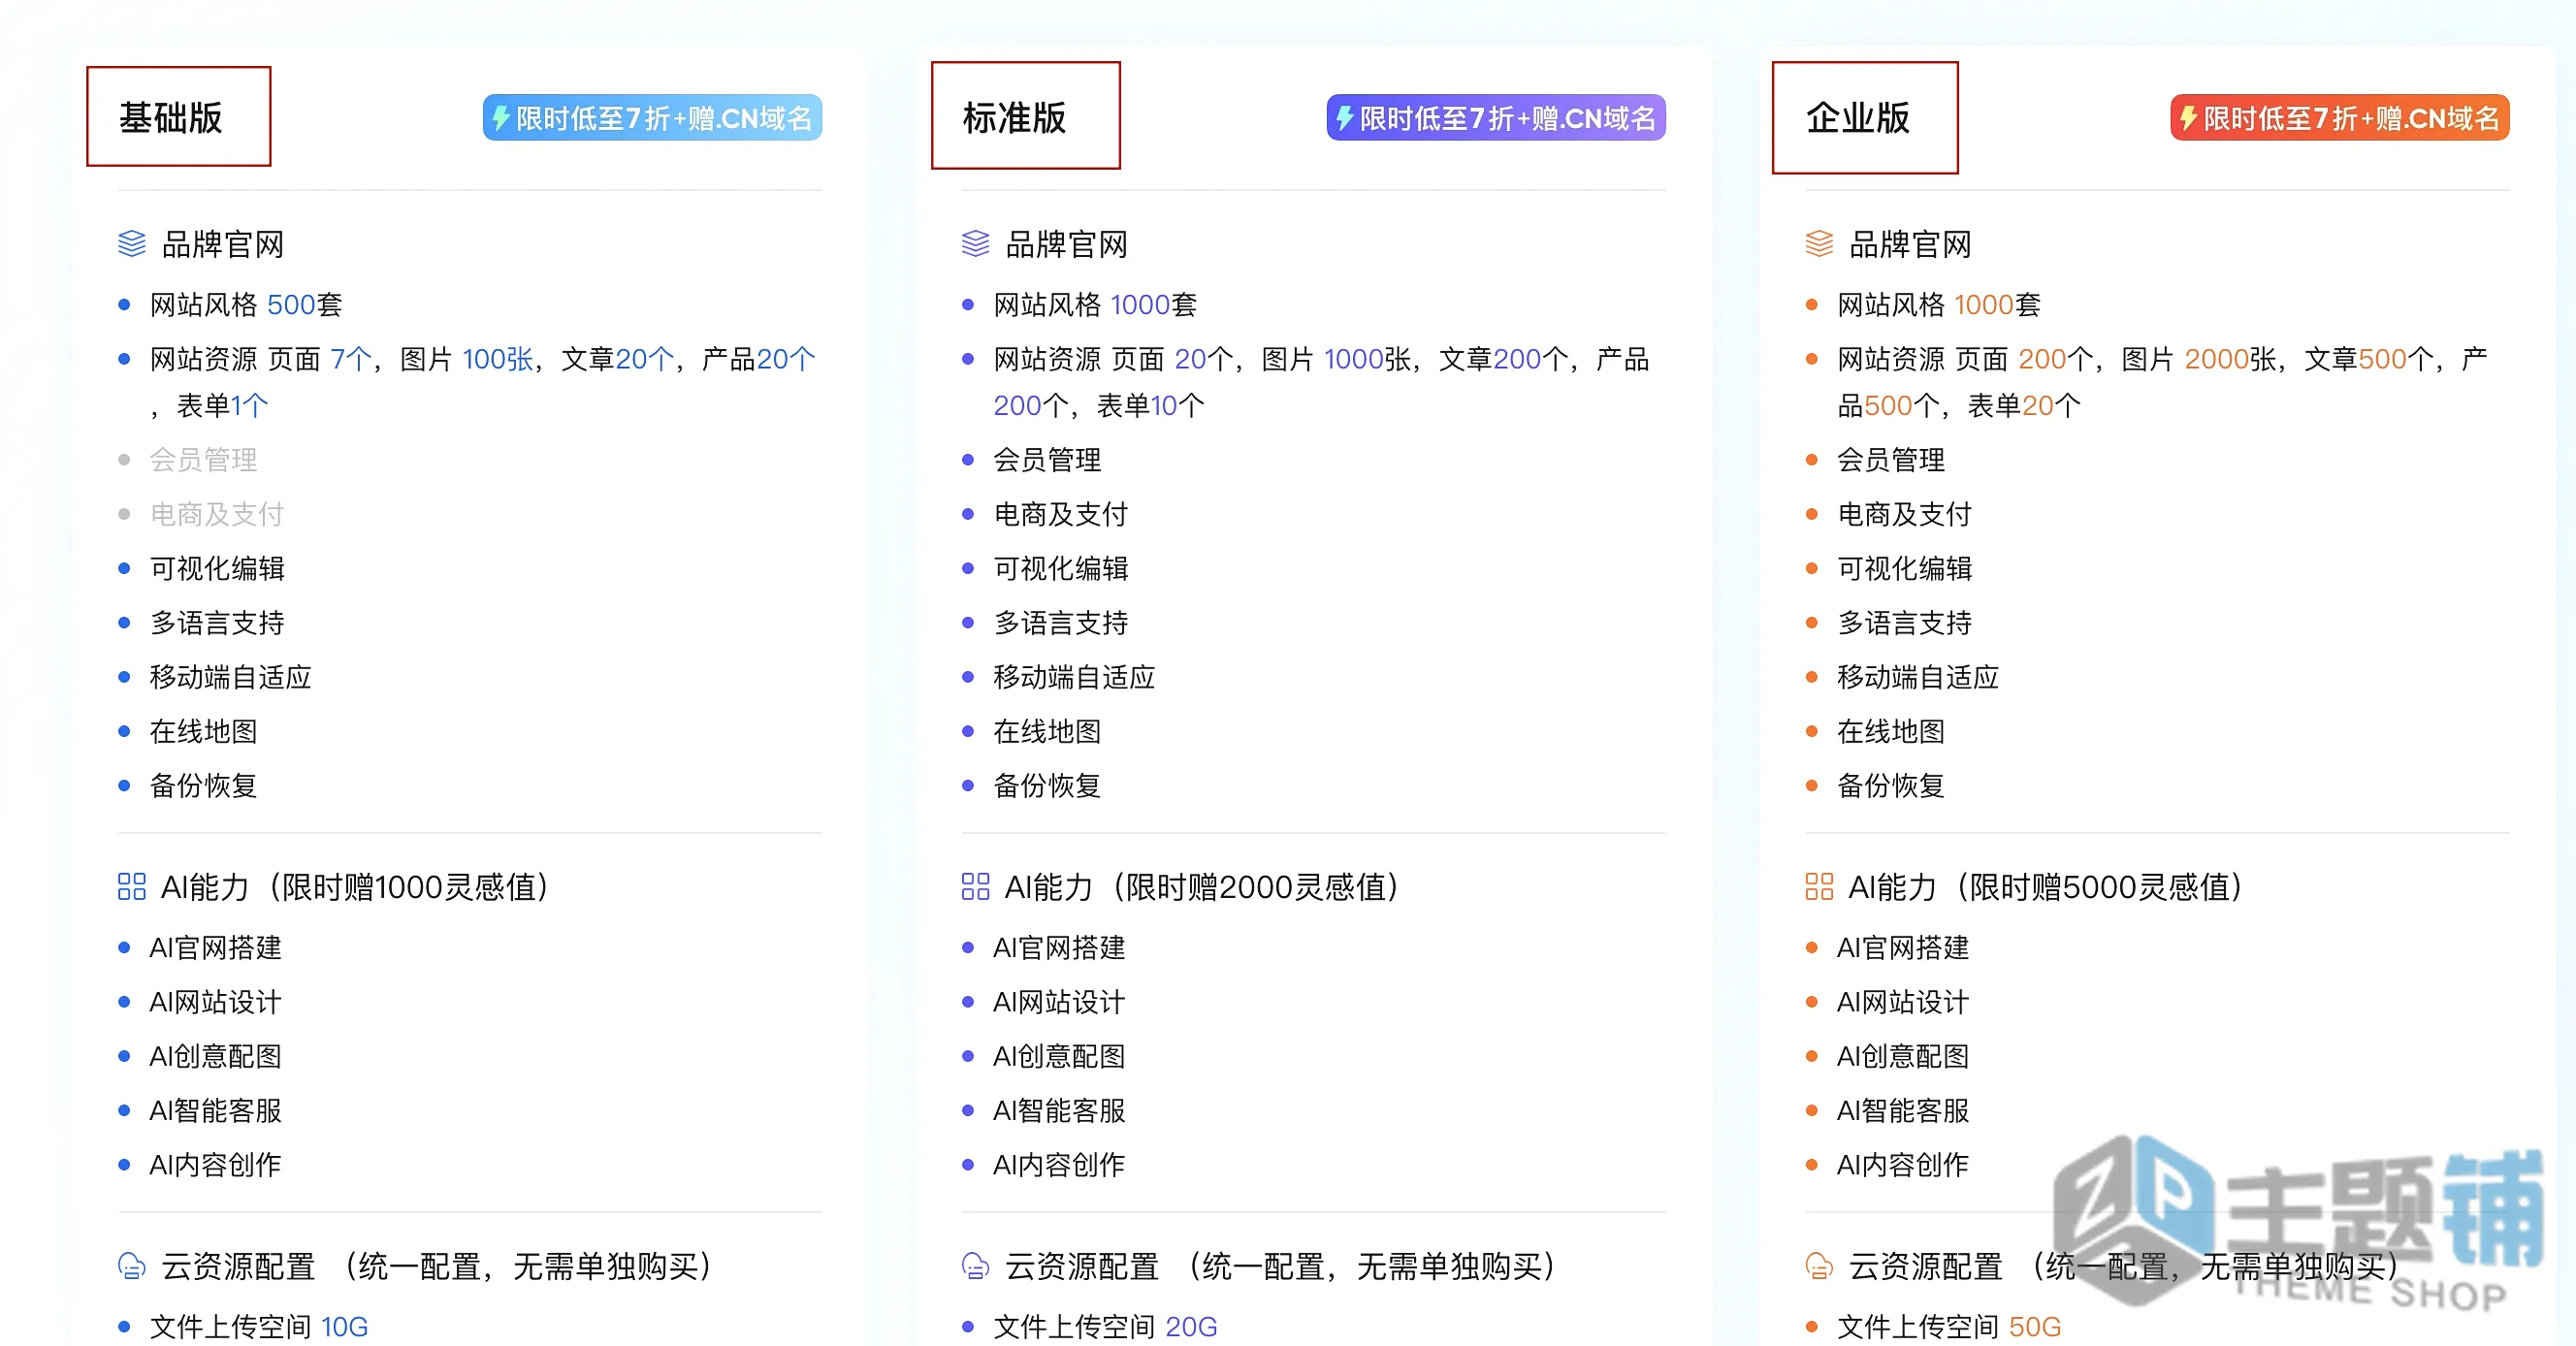2576x1346 pixels.
Task: Click the 基础版 plan title
Action: pos(171,118)
